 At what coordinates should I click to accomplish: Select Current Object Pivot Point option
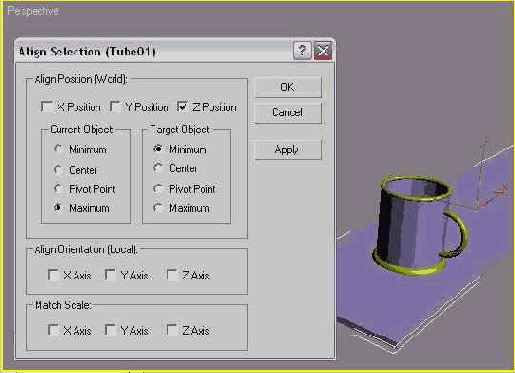tap(58, 189)
